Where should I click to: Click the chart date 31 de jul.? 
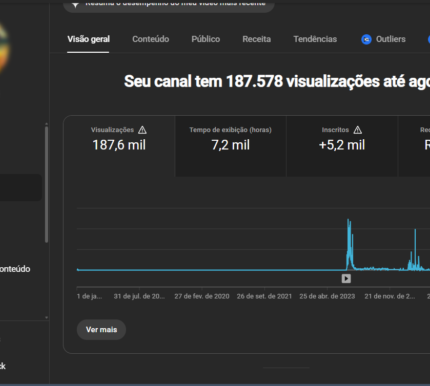pos(139,296)
